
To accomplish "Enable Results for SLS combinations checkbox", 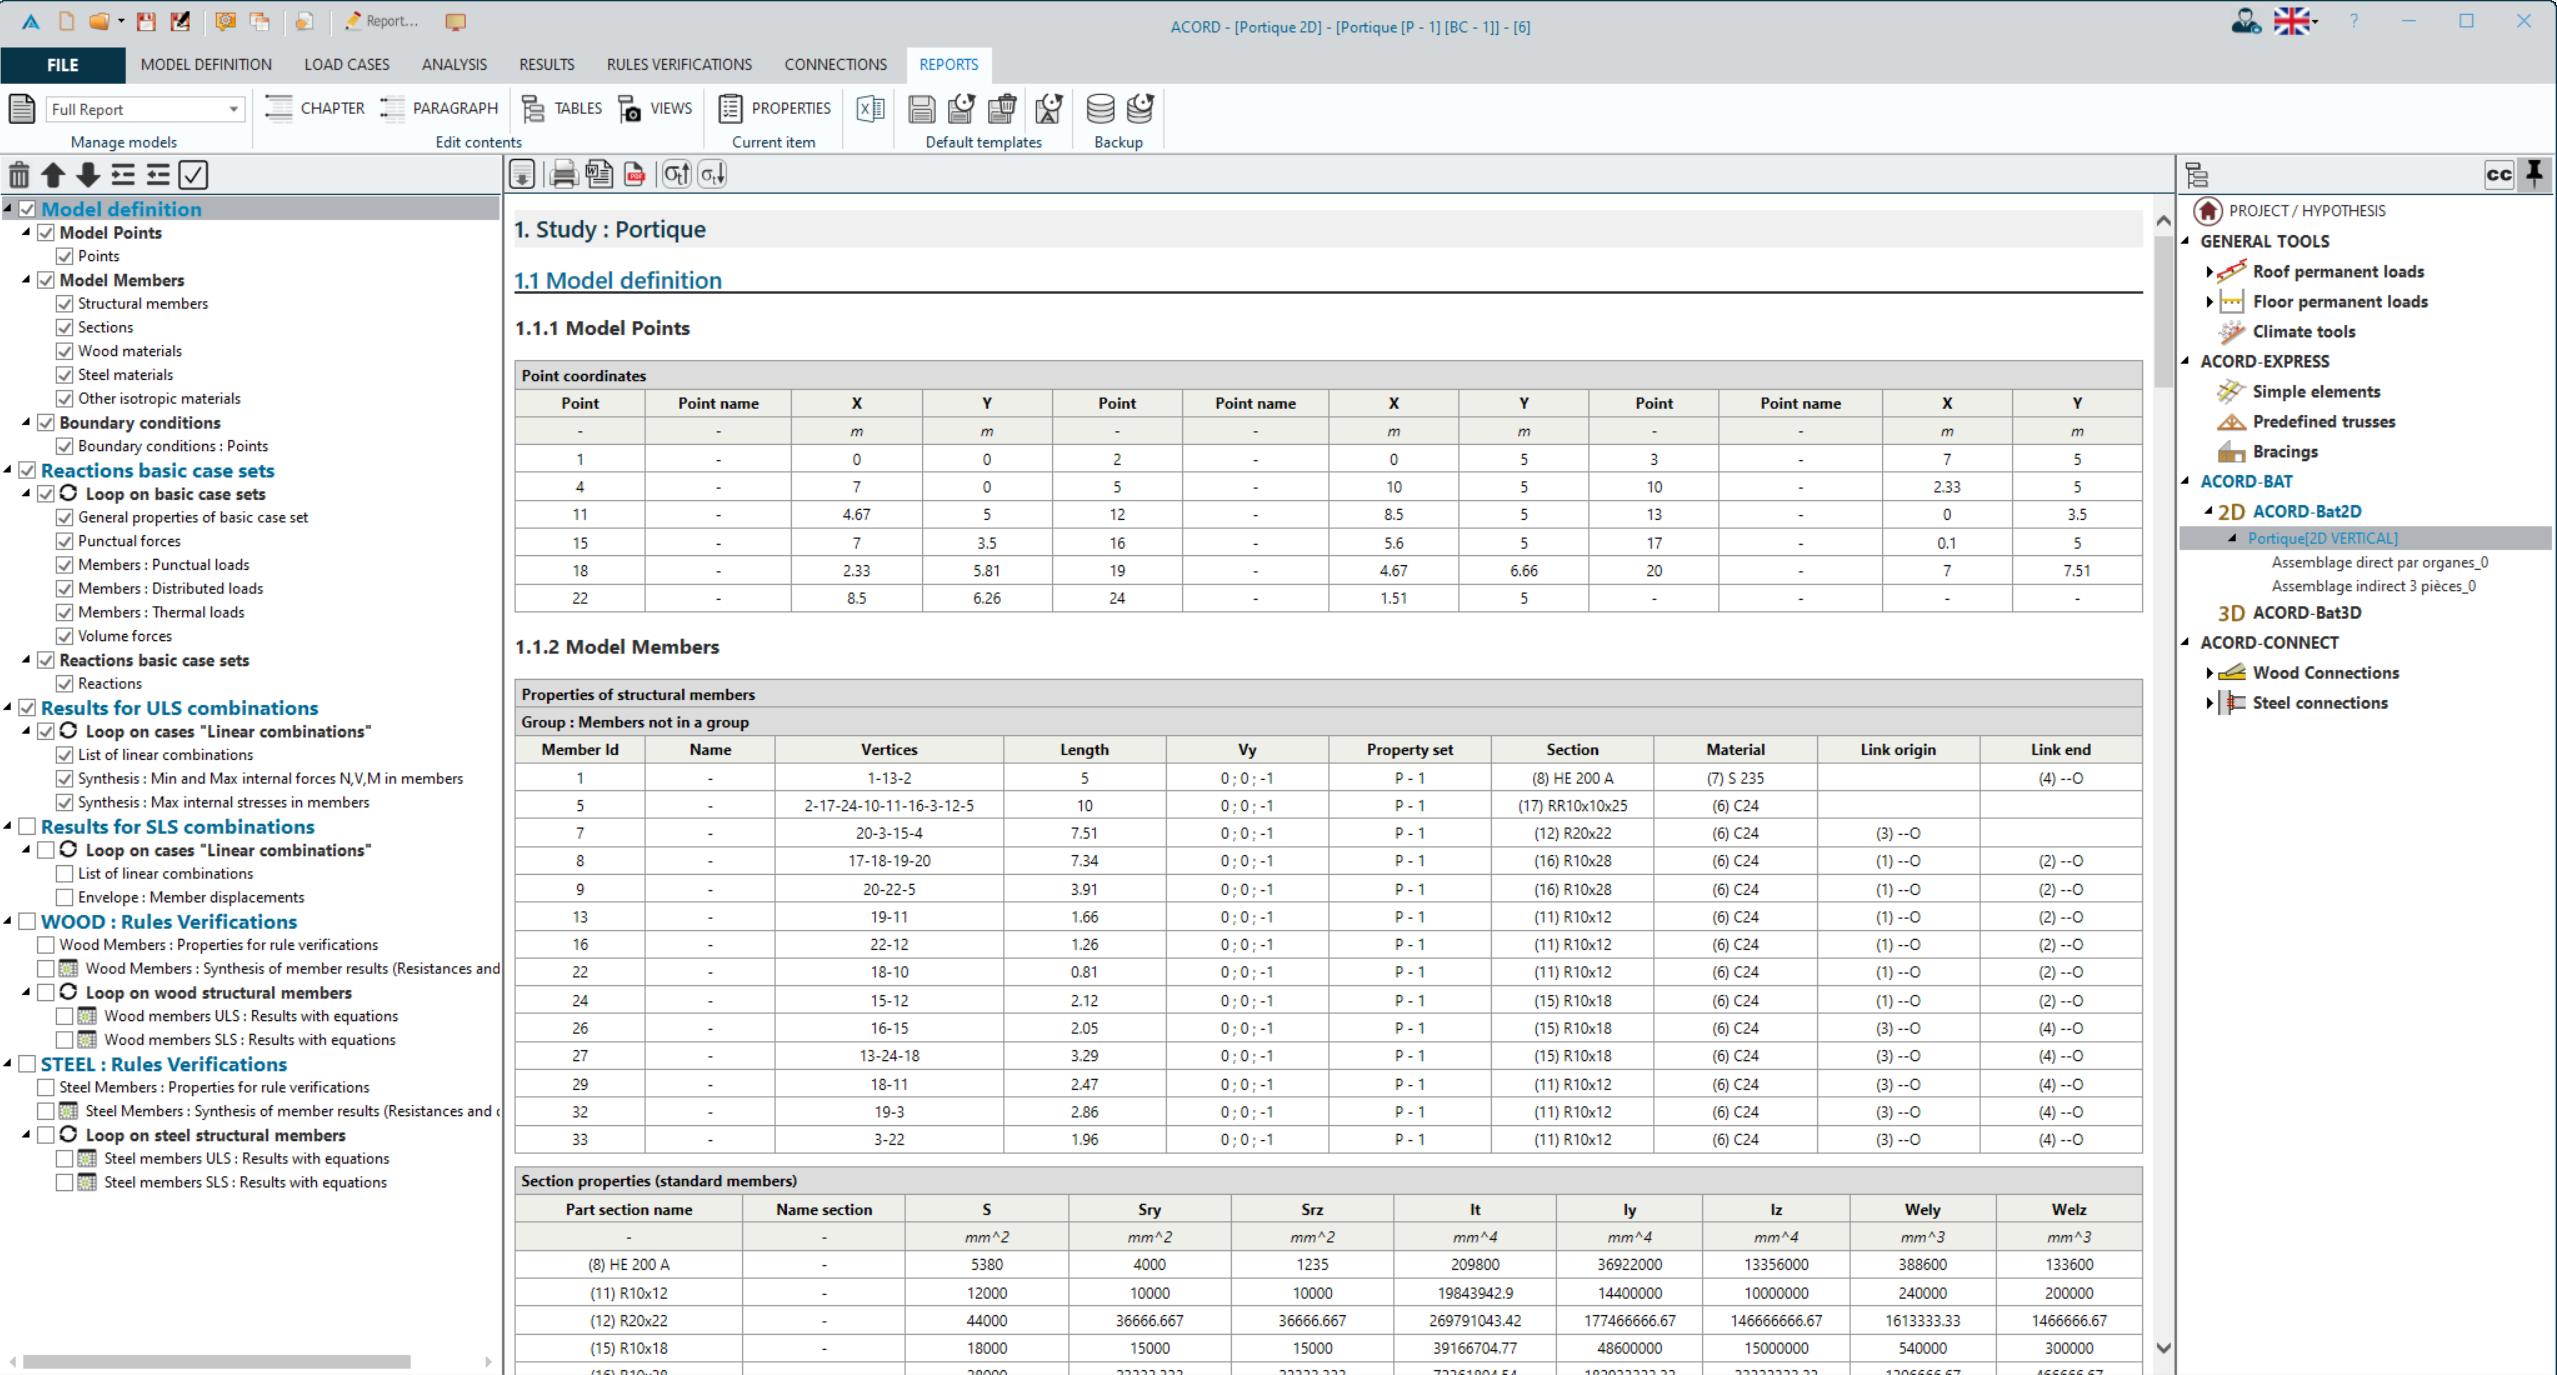I will [28, 827].
